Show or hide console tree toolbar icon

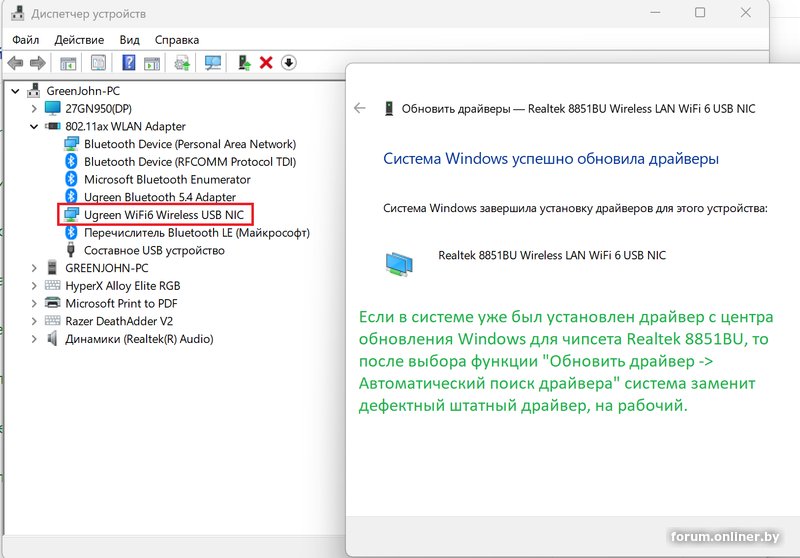point(68,63)
